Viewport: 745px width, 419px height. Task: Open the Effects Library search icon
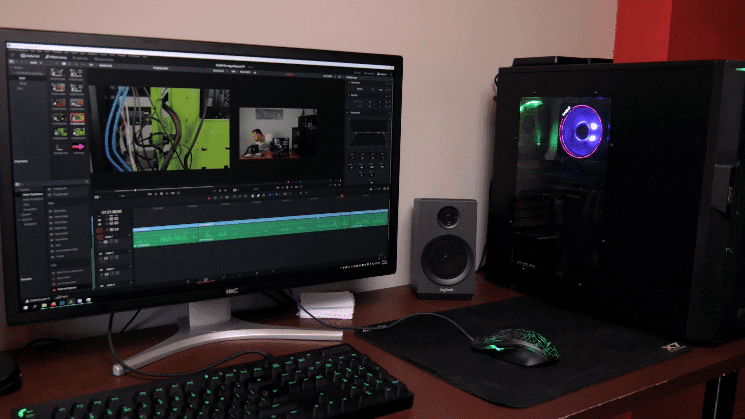click(x=86, y=181)
